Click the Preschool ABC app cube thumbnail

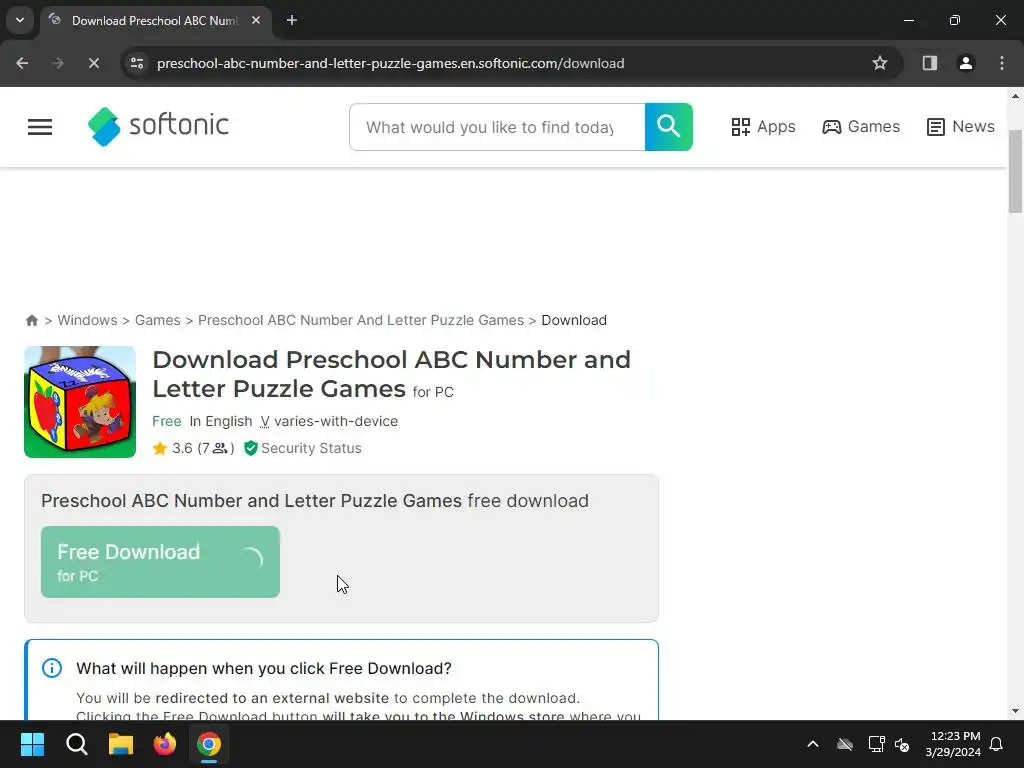(x=80, y=402)
